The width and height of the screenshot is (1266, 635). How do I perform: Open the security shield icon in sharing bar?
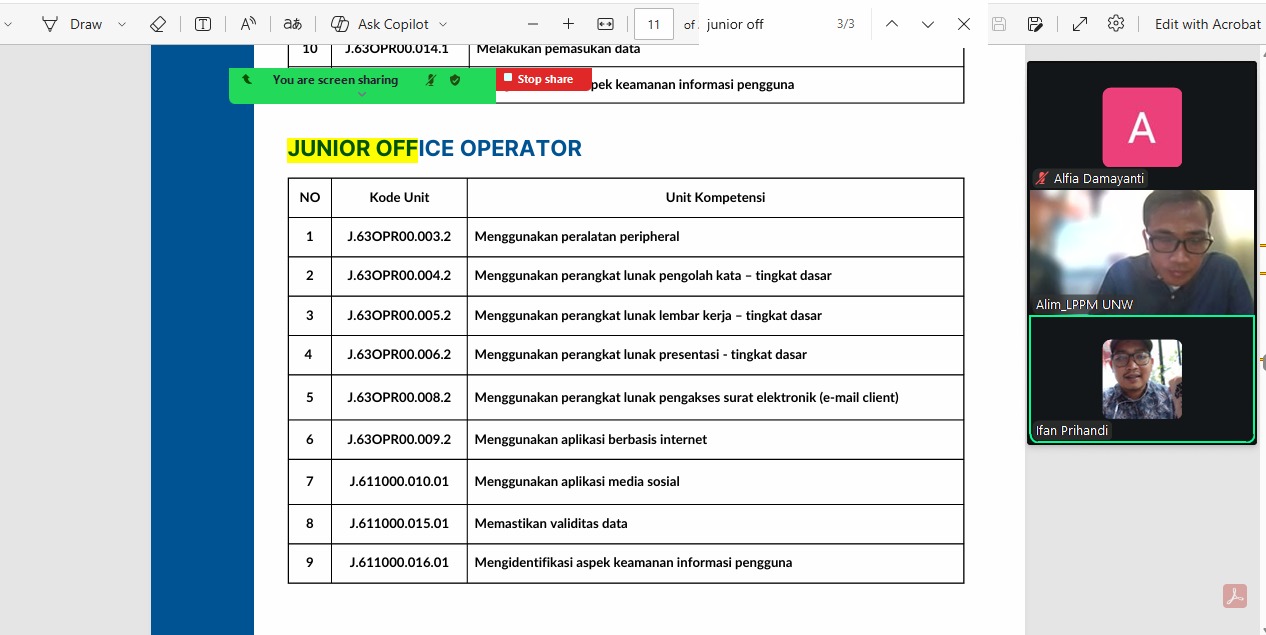pos(455,80)
